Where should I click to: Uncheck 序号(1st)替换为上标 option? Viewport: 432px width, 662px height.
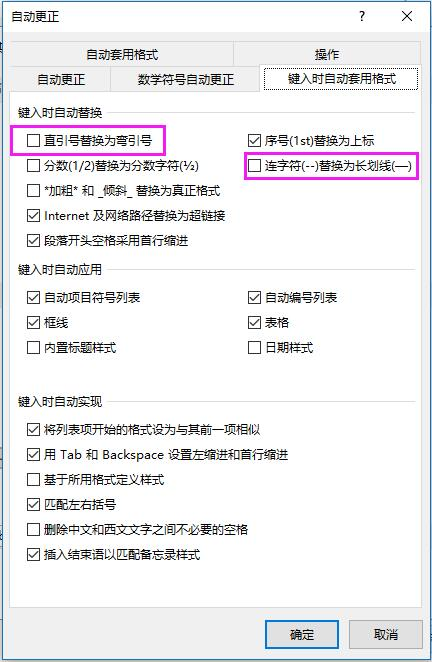254,140
